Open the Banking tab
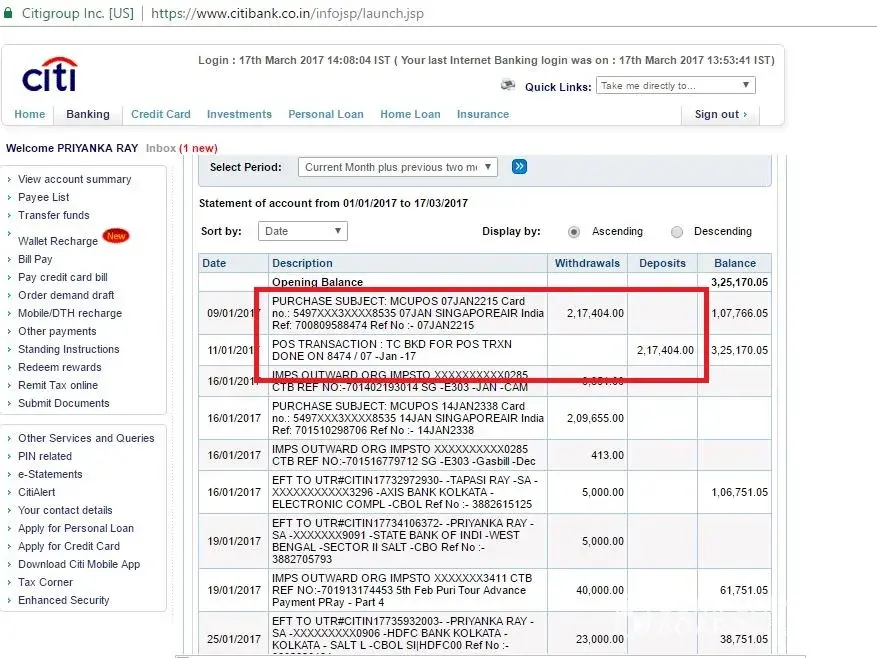877x658 pixels. click(88, 114)
